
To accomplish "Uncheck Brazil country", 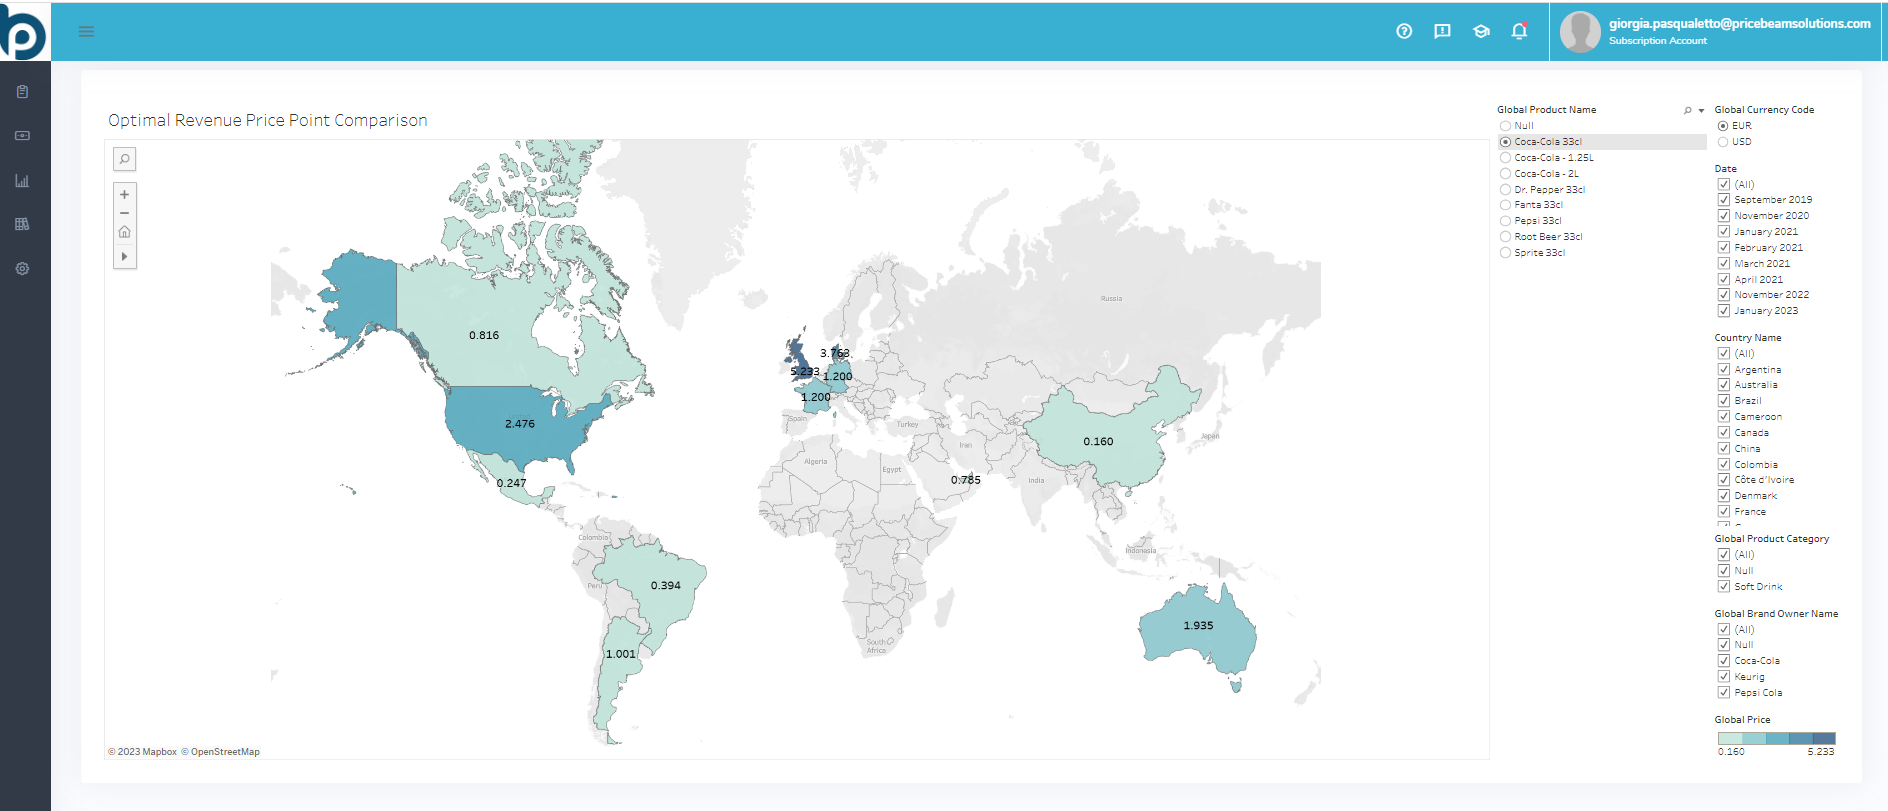I will [x=1724, y=401].
